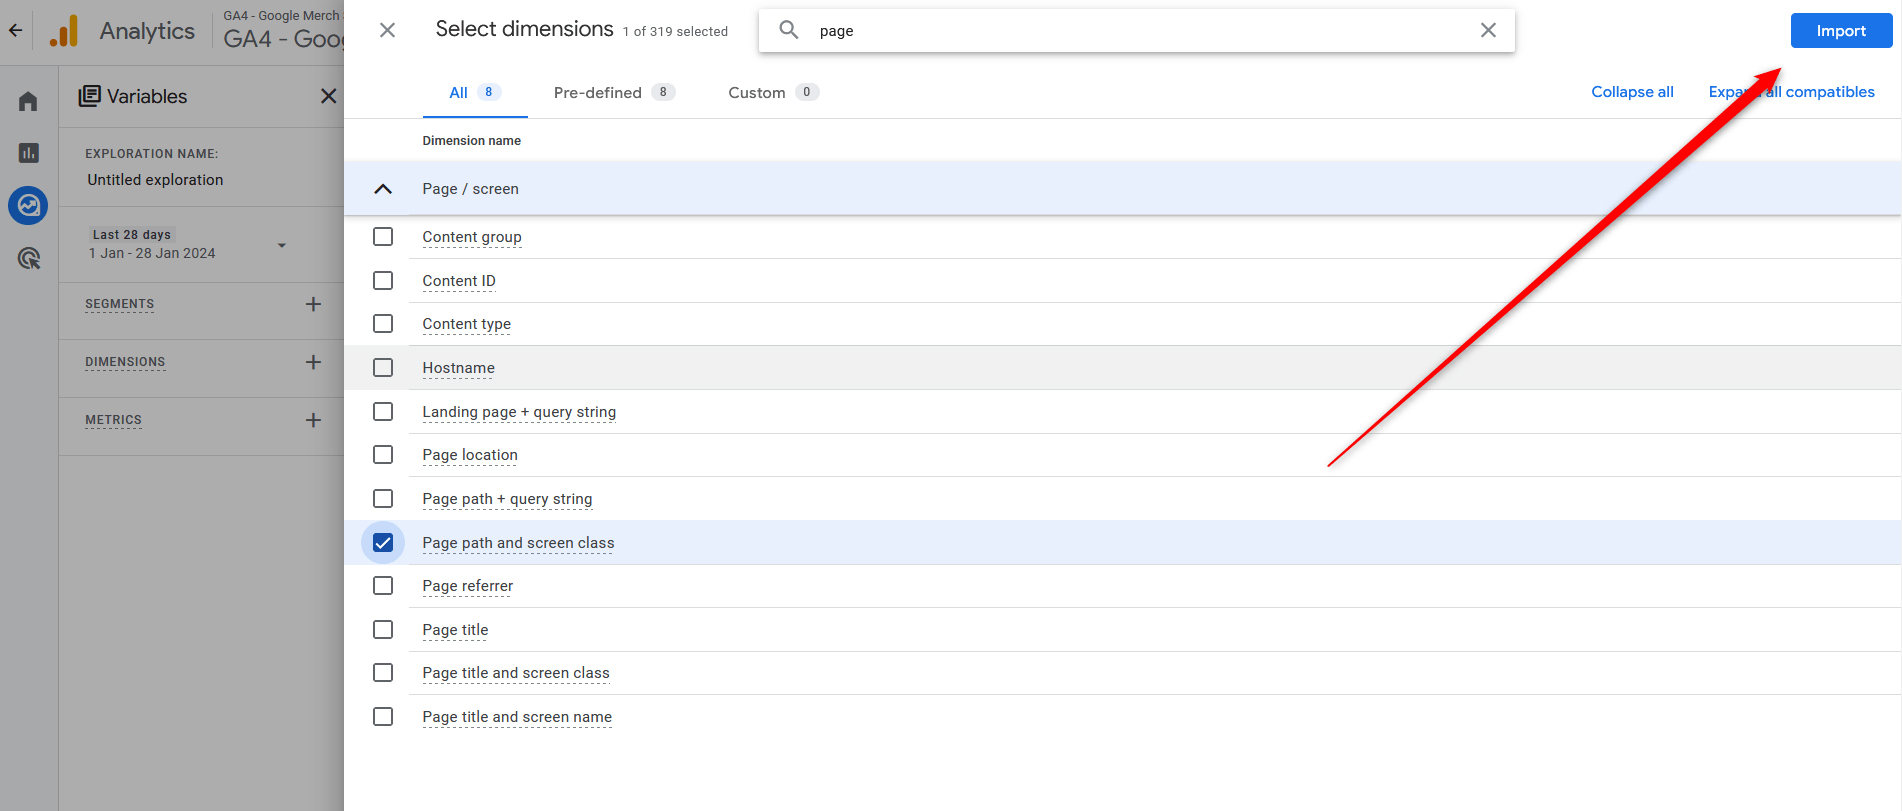Click the Import button
The image size is (1902, 811).
pos(1841,31)
